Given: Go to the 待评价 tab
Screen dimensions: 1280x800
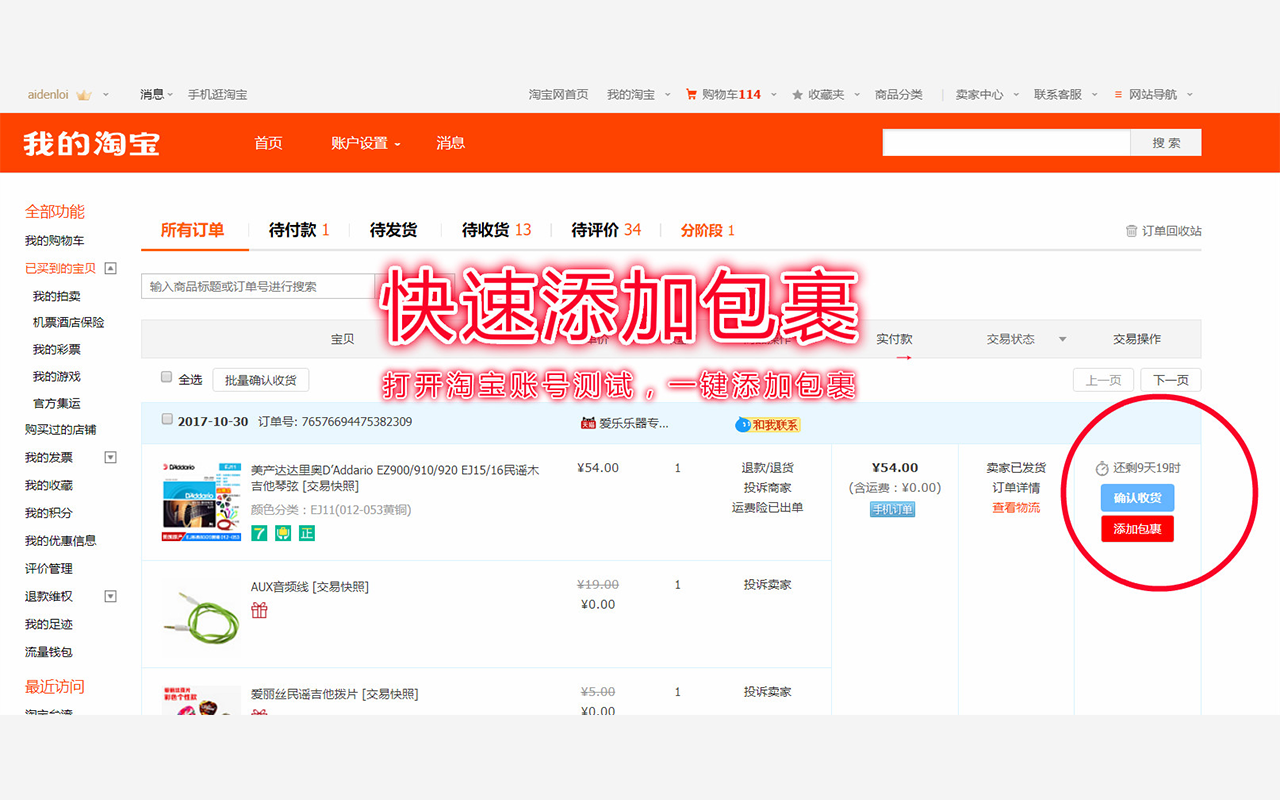Looking at the screenshot, I should (606, 230).
